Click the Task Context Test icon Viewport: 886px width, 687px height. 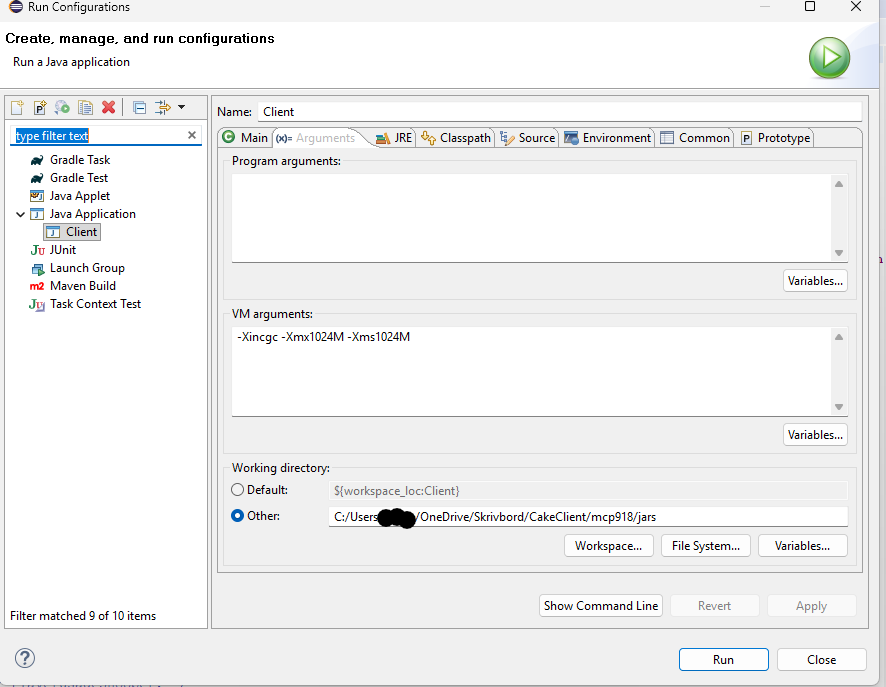(37, 305)
